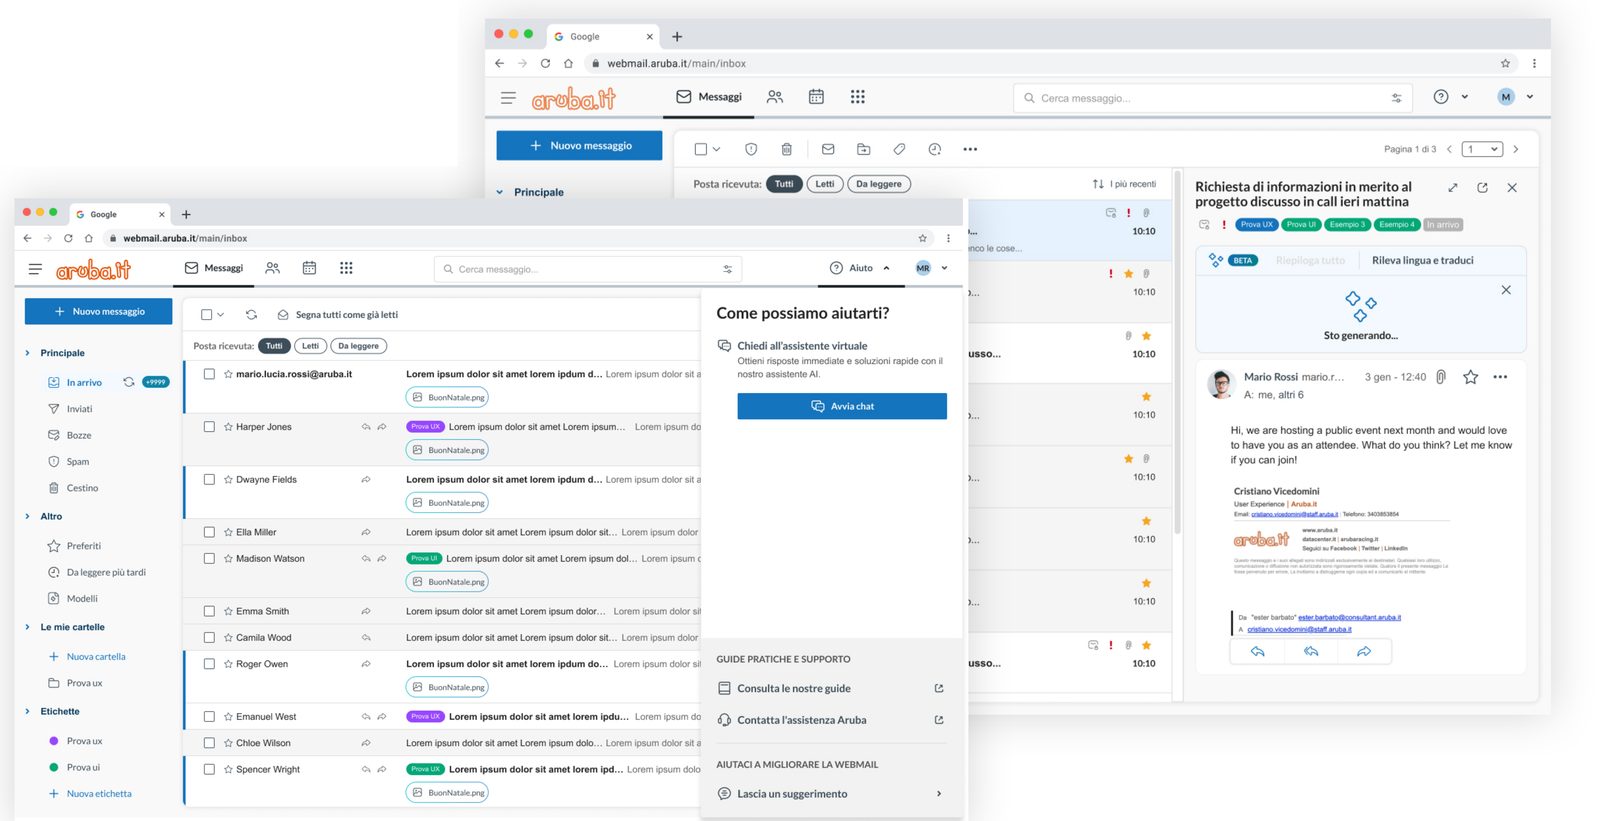The width and height of the screenshot is (1600, 821).
Task: Filter by Letti in front window
Action: [x=311, y=346]
